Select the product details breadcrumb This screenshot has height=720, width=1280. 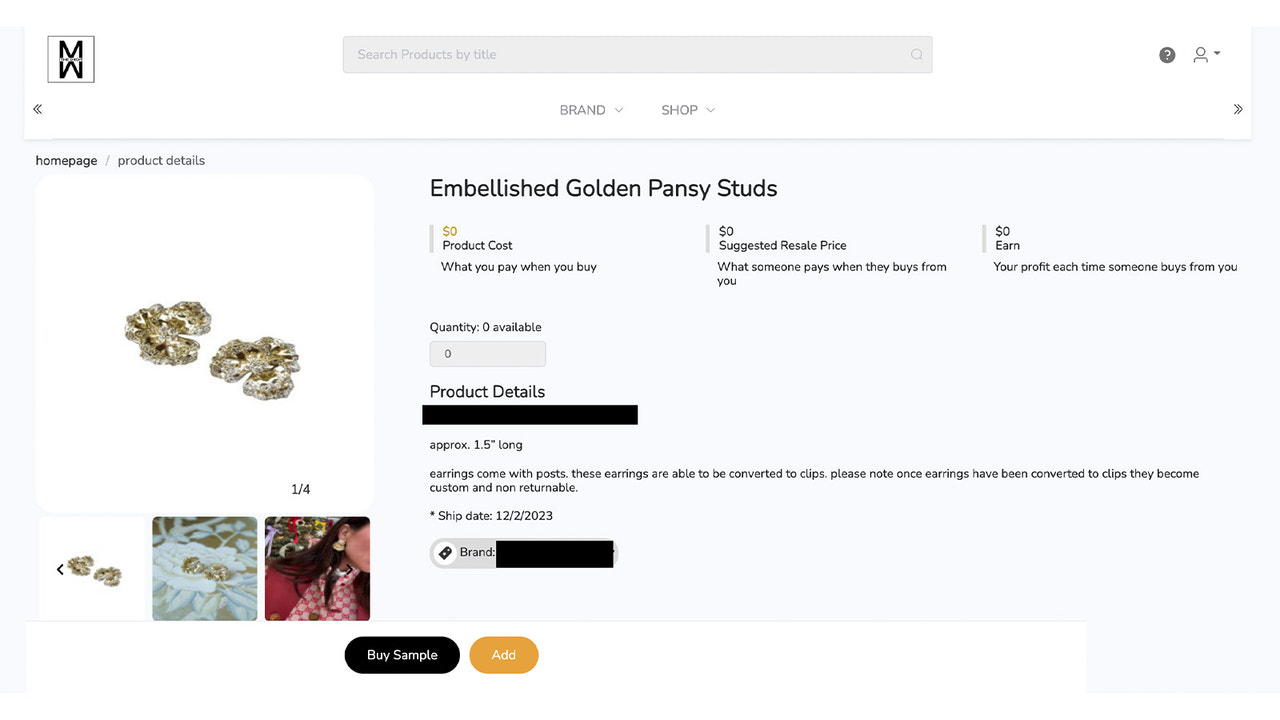click(161, 160)
